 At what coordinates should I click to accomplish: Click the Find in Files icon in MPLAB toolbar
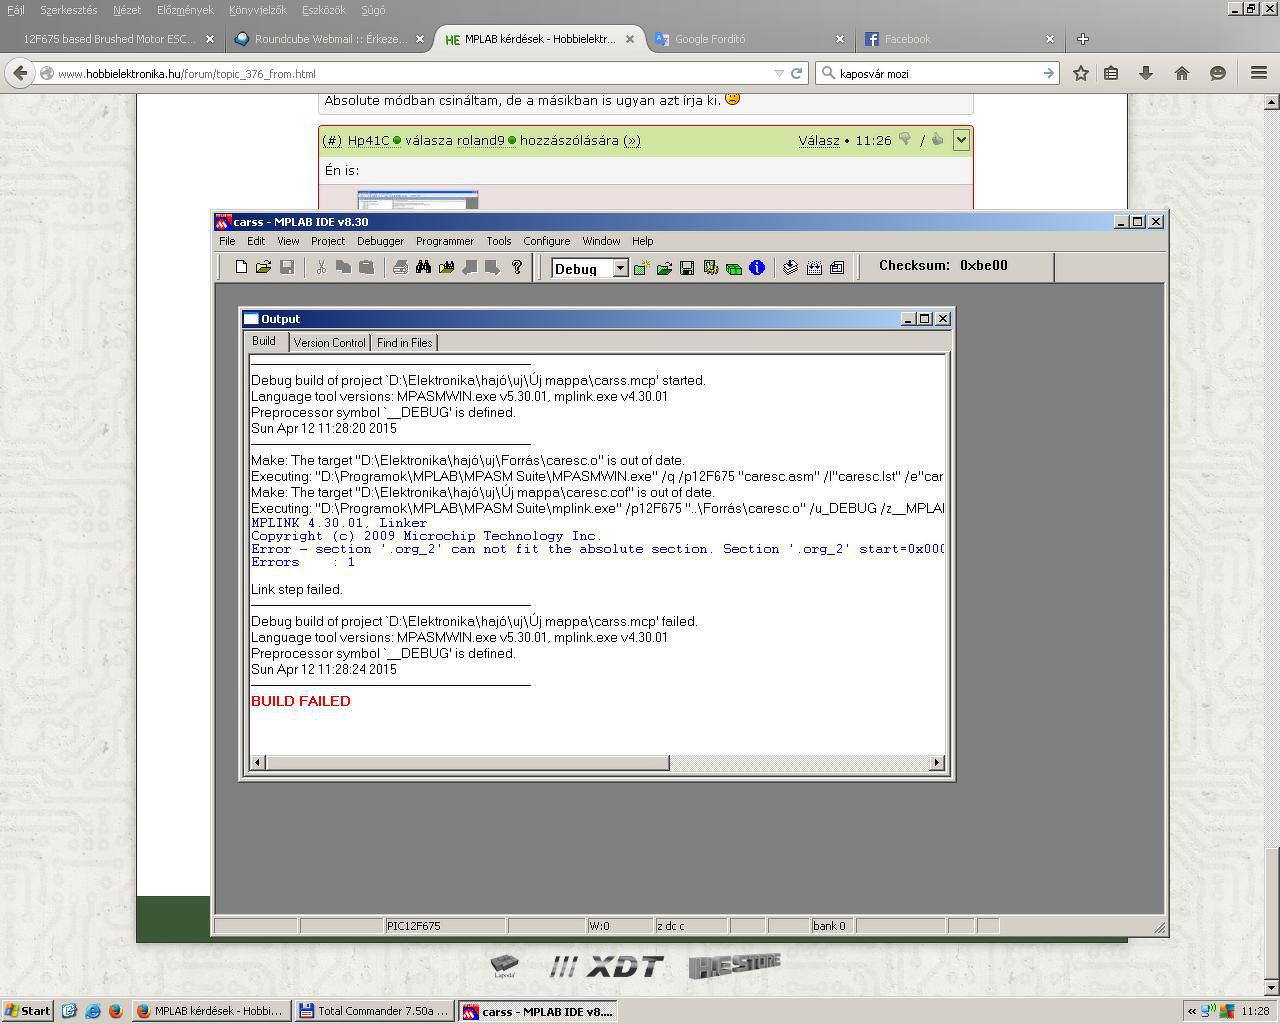(x=446, y=267)
